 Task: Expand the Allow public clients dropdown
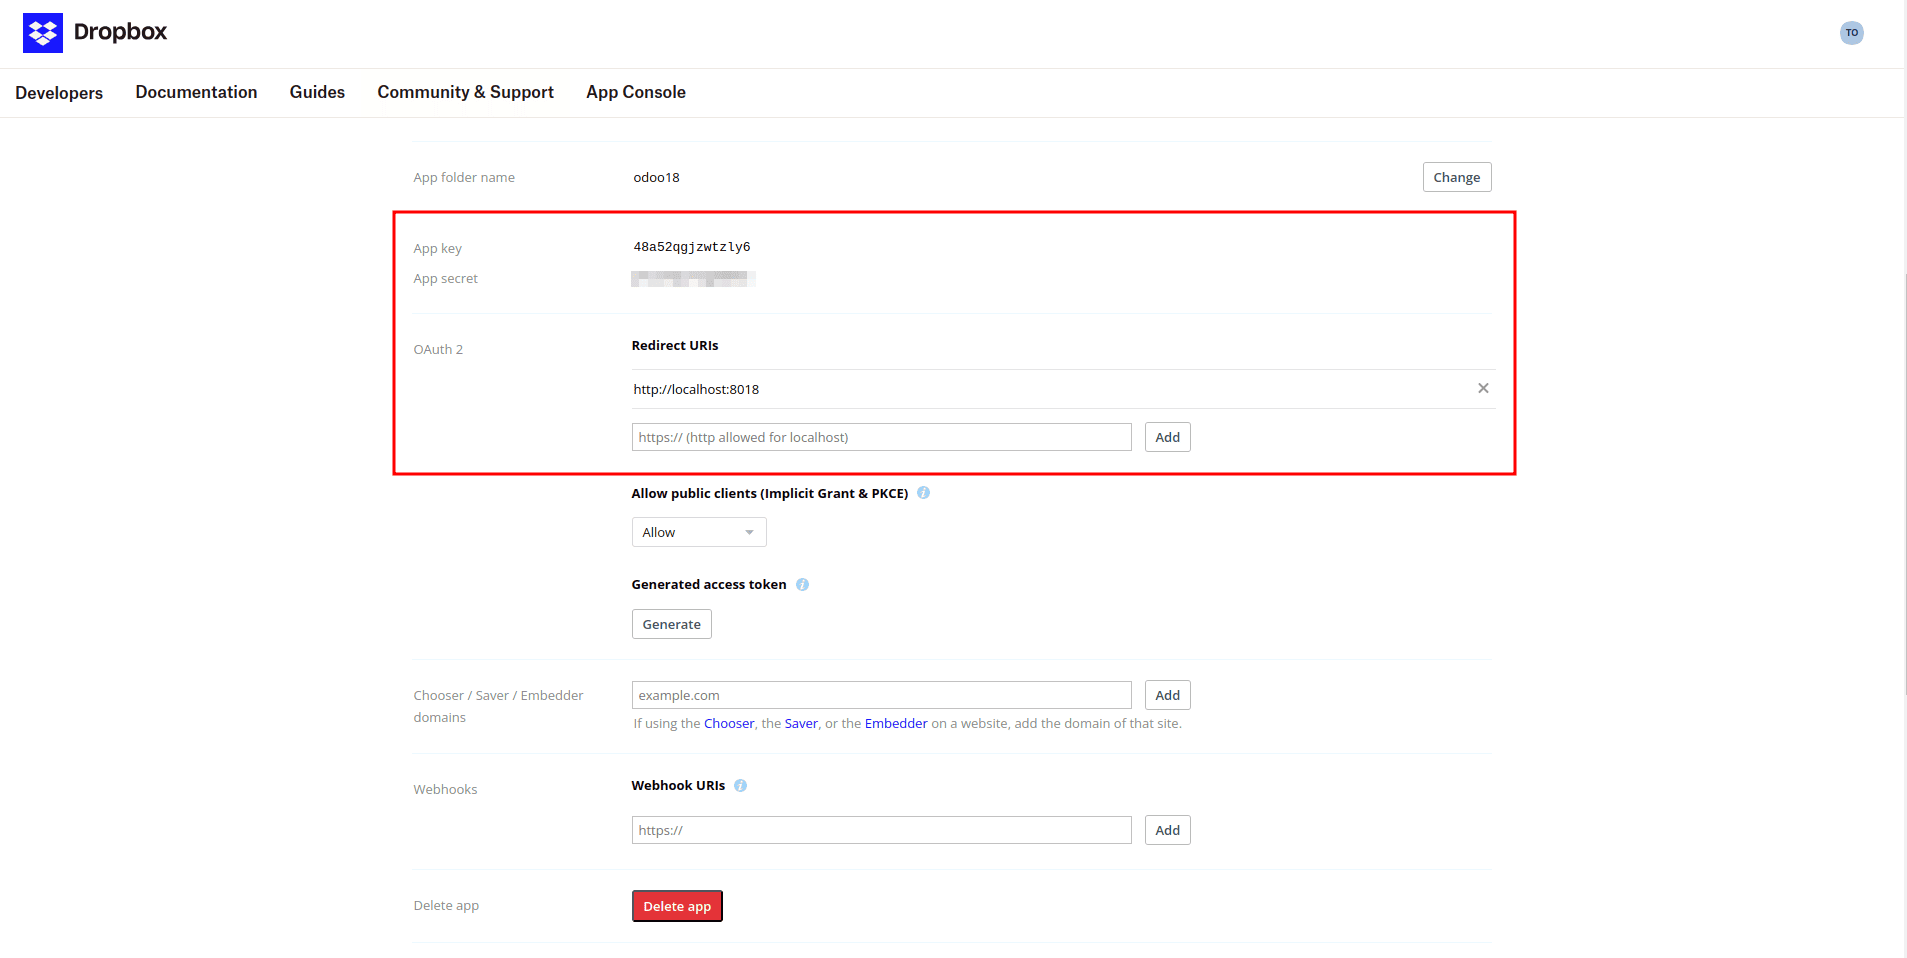(x=699, y=532)
